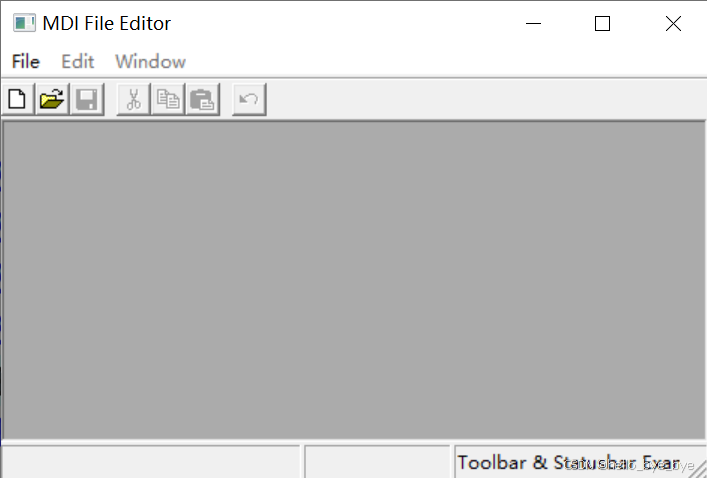Click the empty middle status bar pane
This screenshot has width=707, height=478.
378,462
